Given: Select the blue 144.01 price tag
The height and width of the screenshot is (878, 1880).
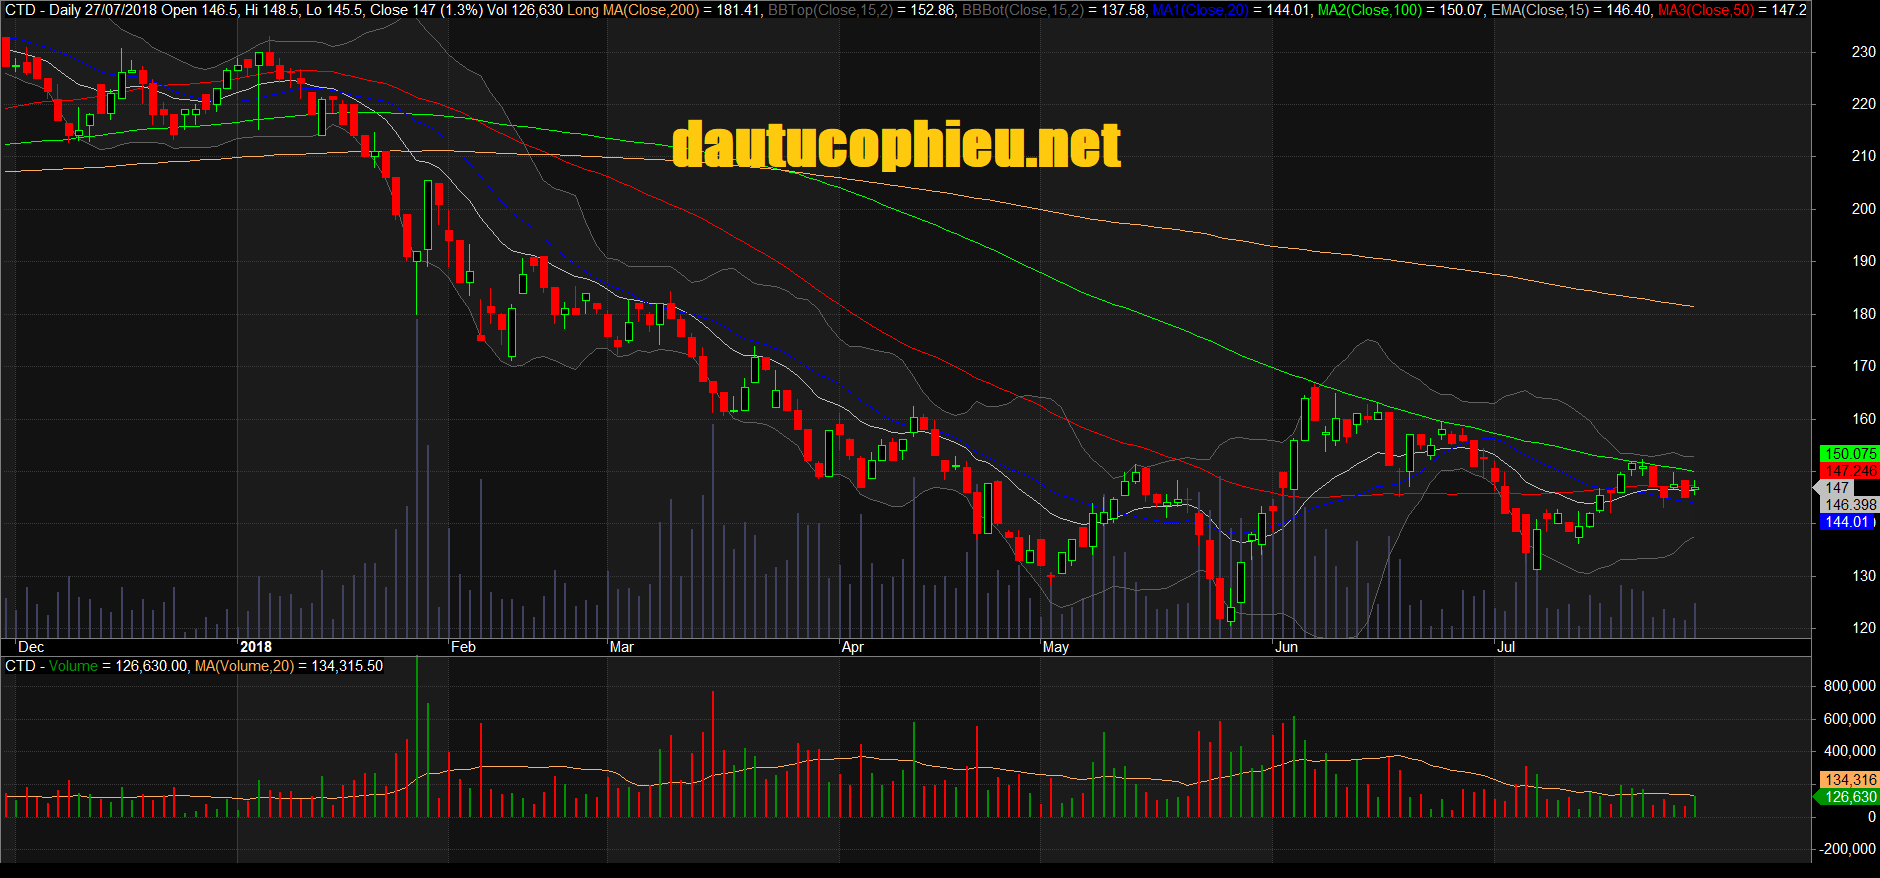Looking at the screenshot, I should point(1848,522).
